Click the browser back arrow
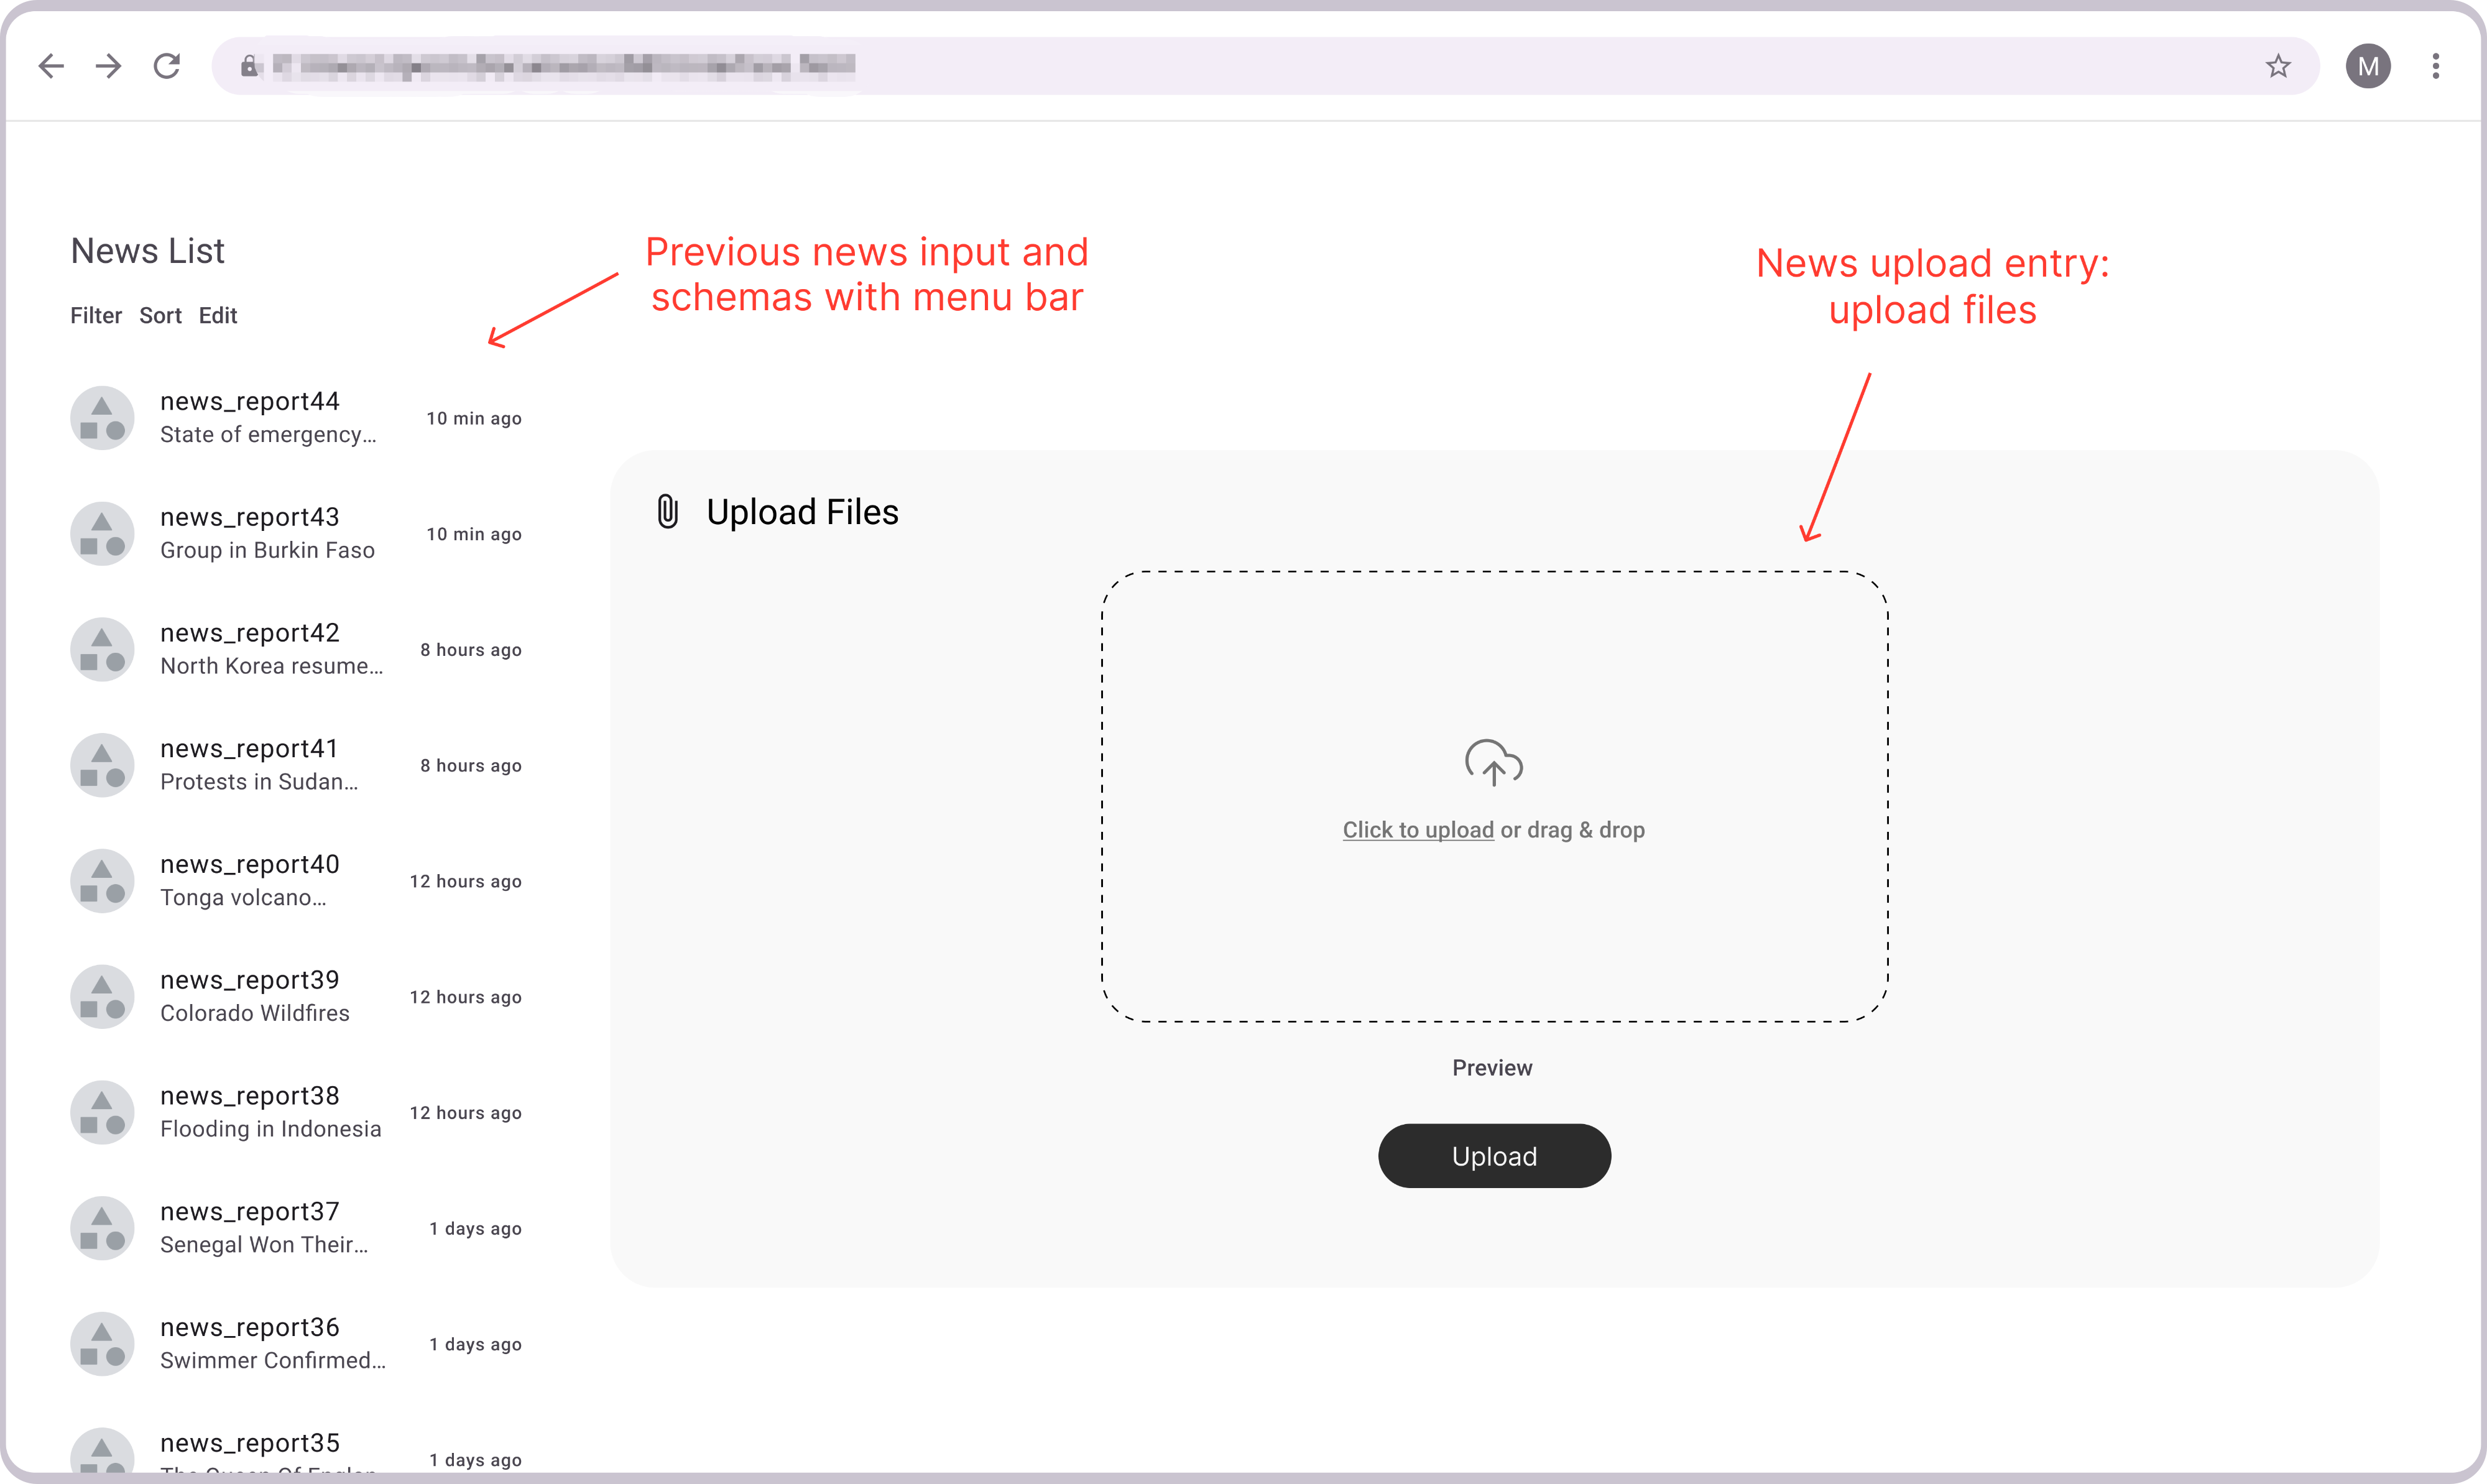This screenshot has width=2487, height=1484. (x=51, y=66)
